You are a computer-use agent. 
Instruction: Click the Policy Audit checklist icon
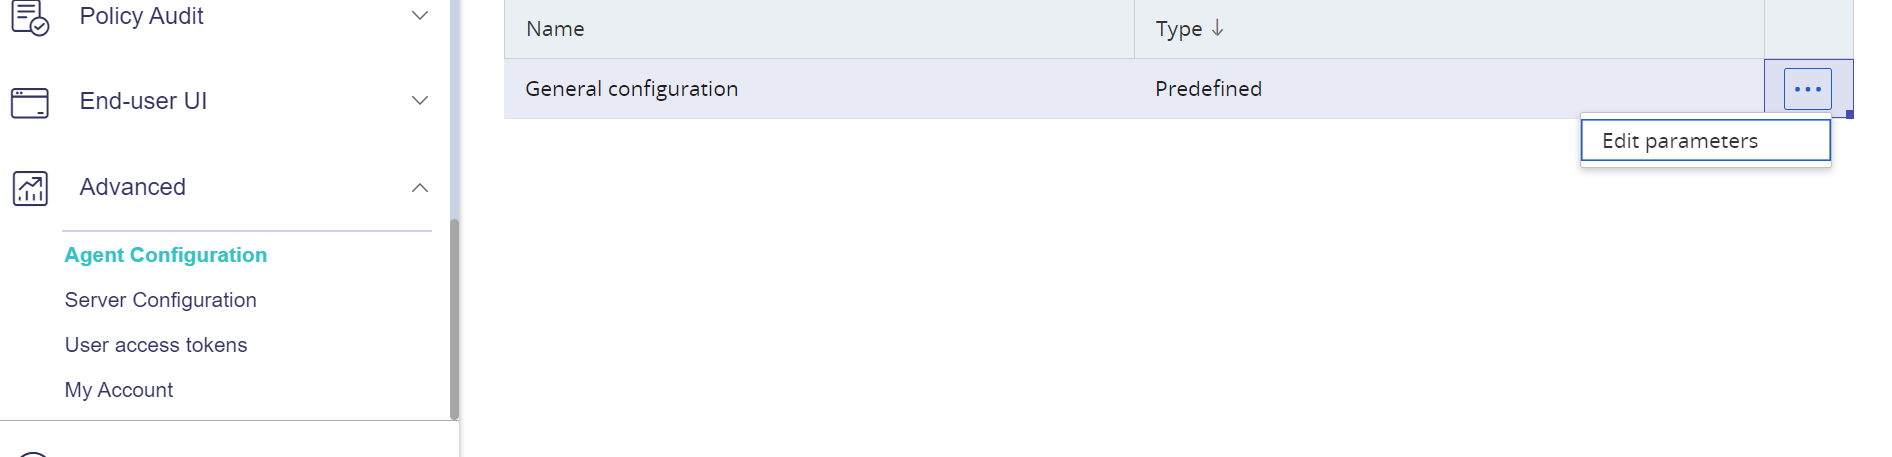[x=30, y=17]
